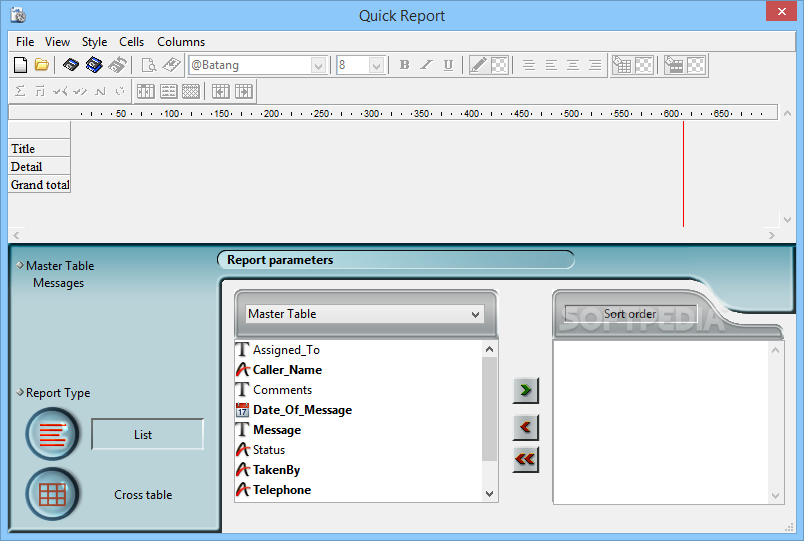
Task: Select the Message field
Action: [x=359, y=430]
